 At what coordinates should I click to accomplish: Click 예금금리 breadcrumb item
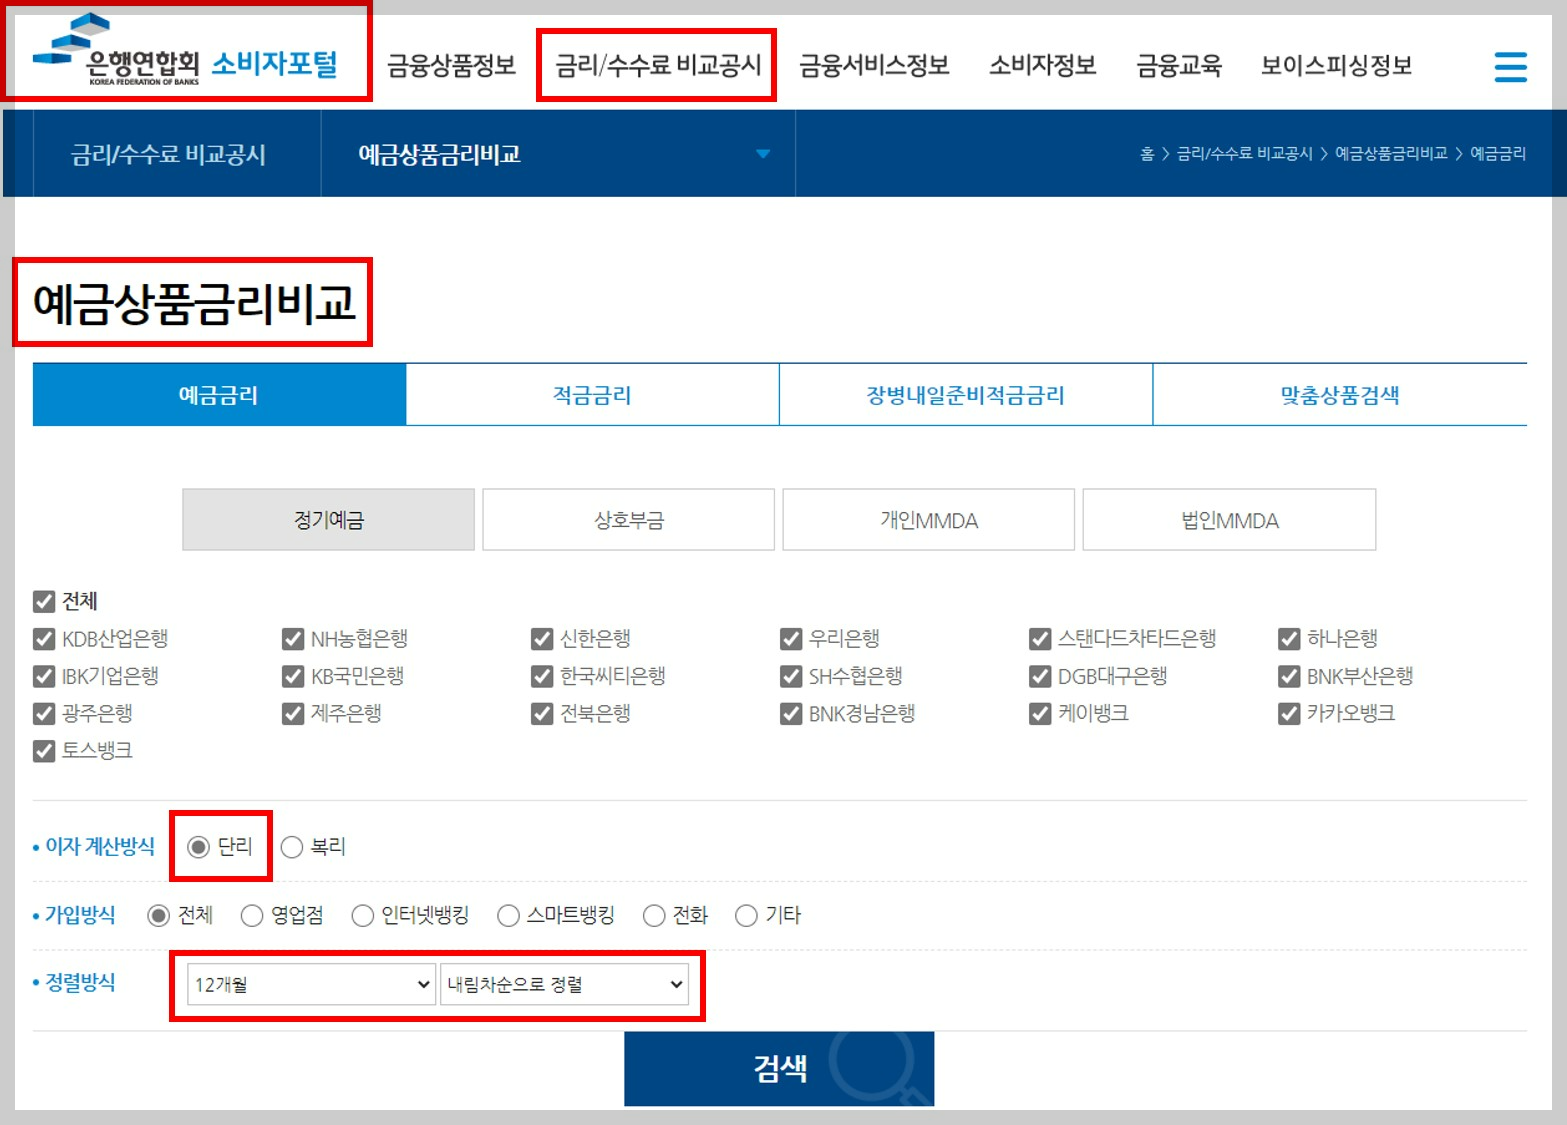1498,154
